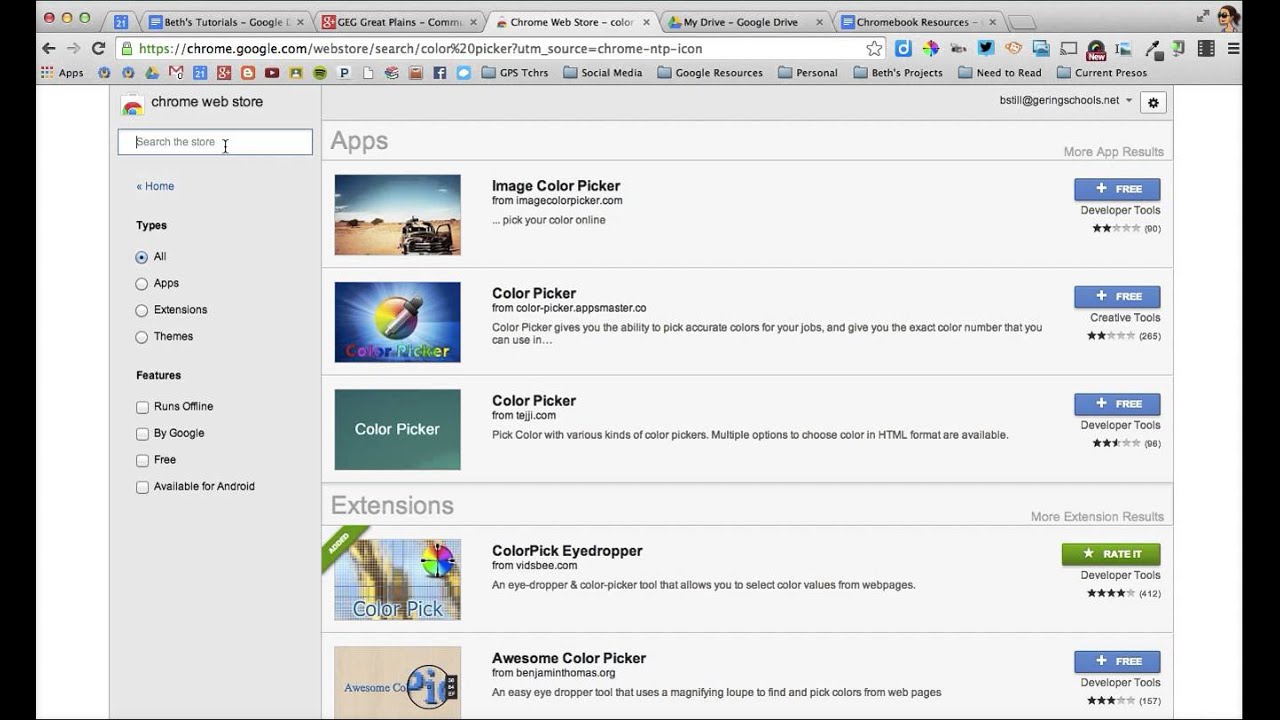Open the Gmail bookmark icon
The width and height of the screenshot is (1280, 720).
[176, 72]
